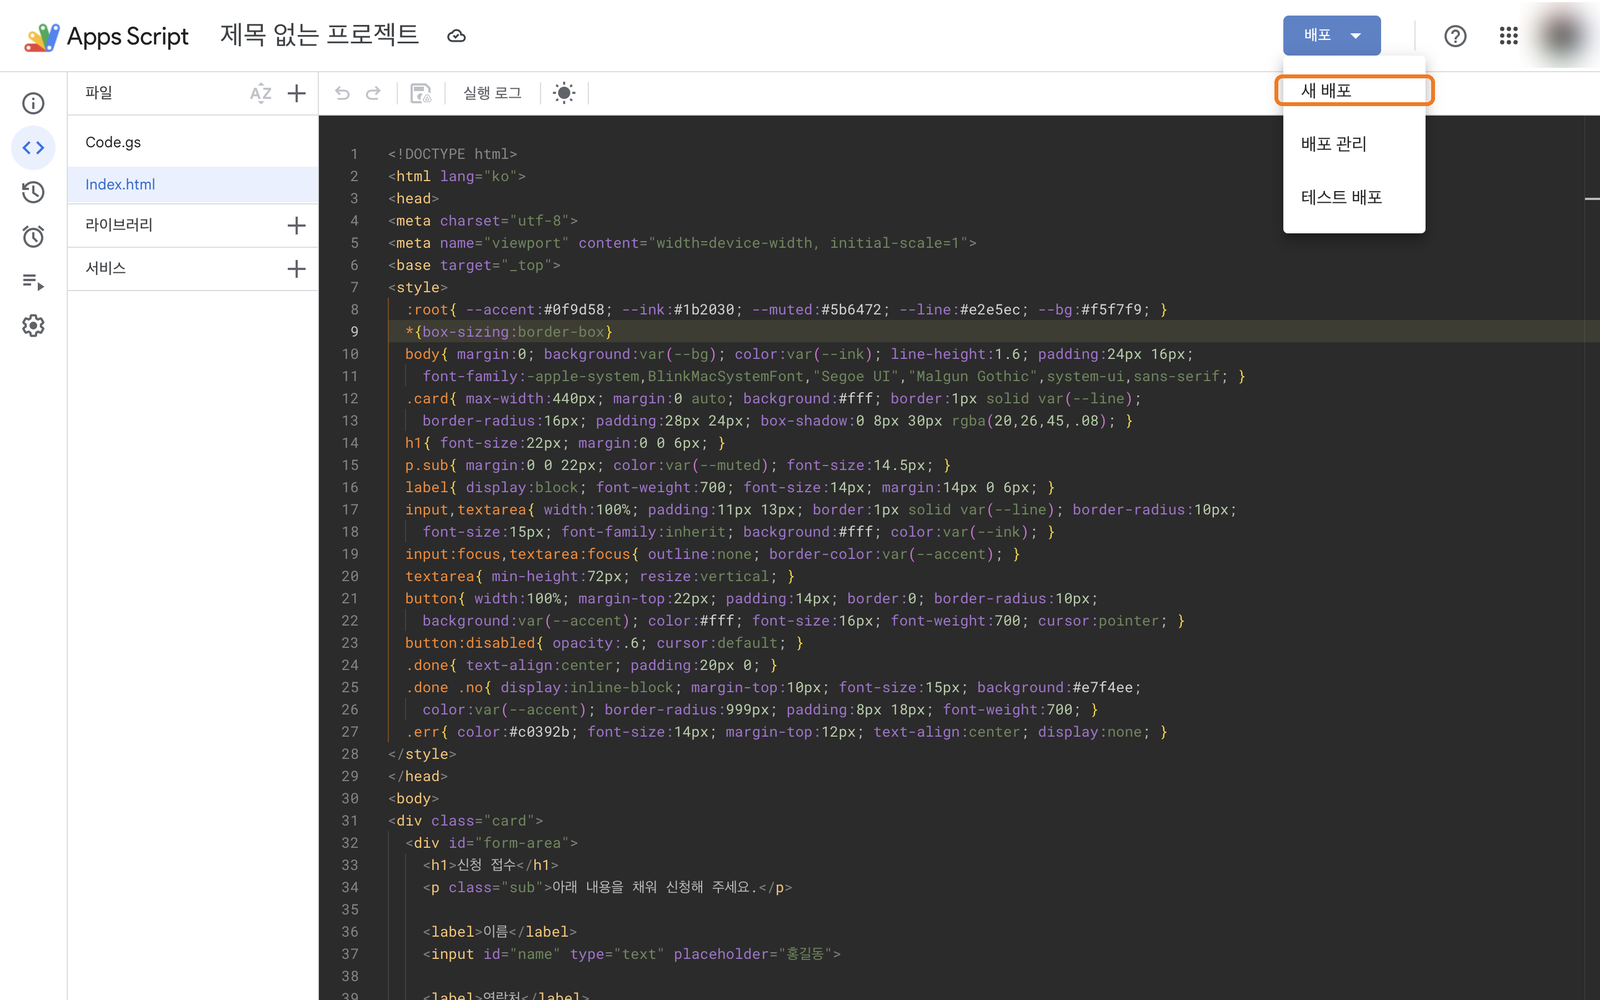The image size is (1600, 1000).
Task: Choose 테스트 배포 from the menu
Action: pyautogui.click(x=1354, y=197)
